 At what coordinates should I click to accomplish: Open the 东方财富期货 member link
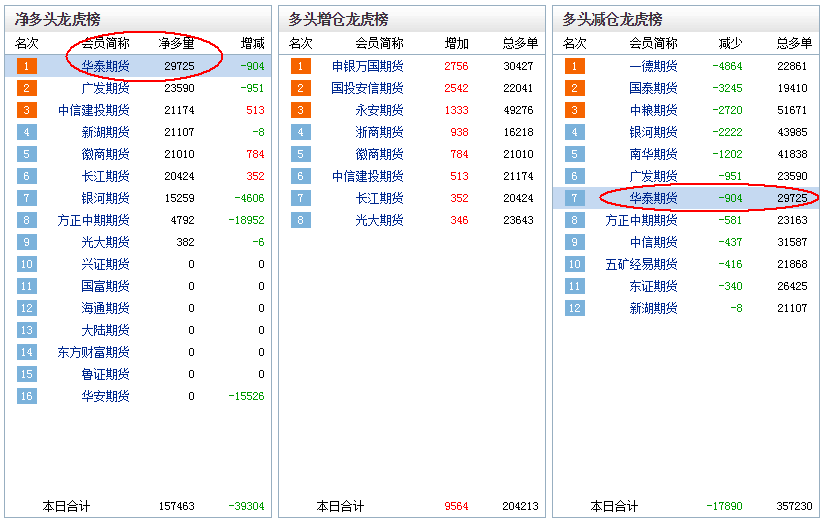click(93, 352)
